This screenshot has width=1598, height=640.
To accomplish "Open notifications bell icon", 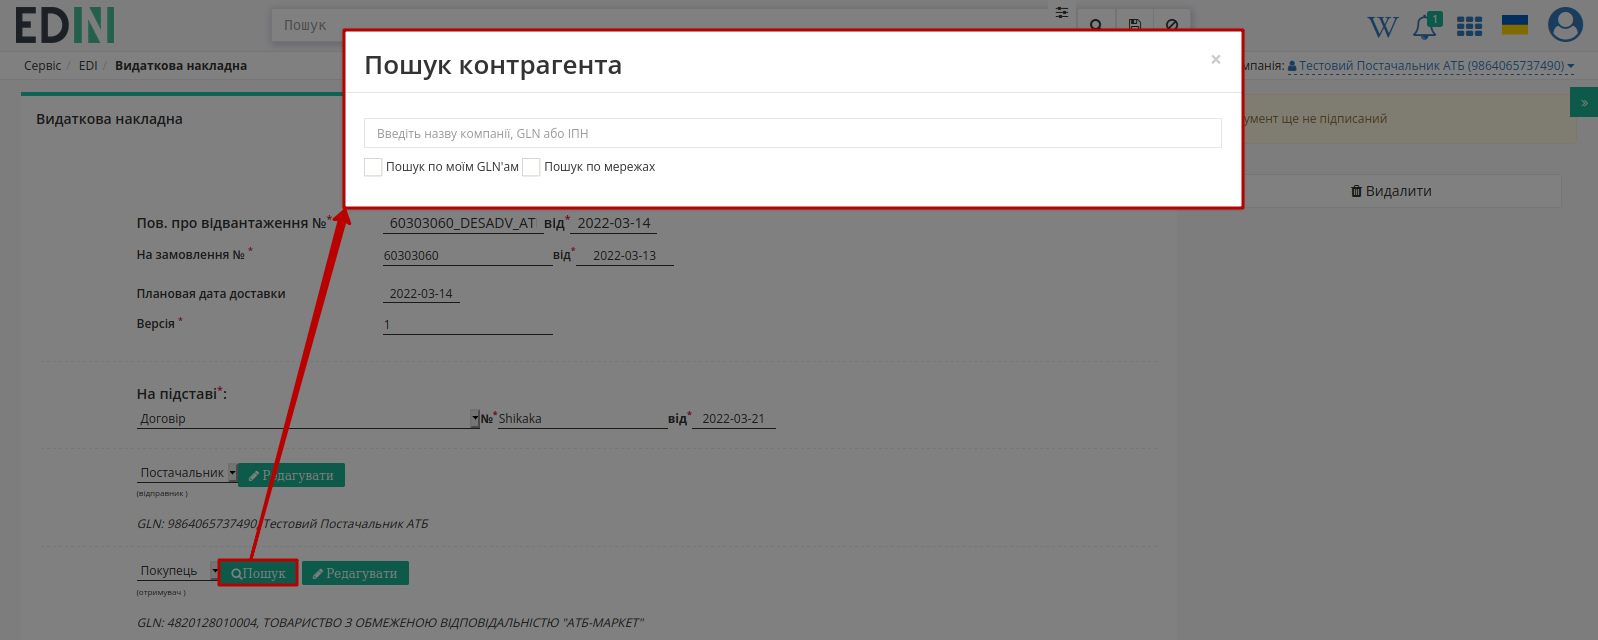I will click(x=1425, y=27).
